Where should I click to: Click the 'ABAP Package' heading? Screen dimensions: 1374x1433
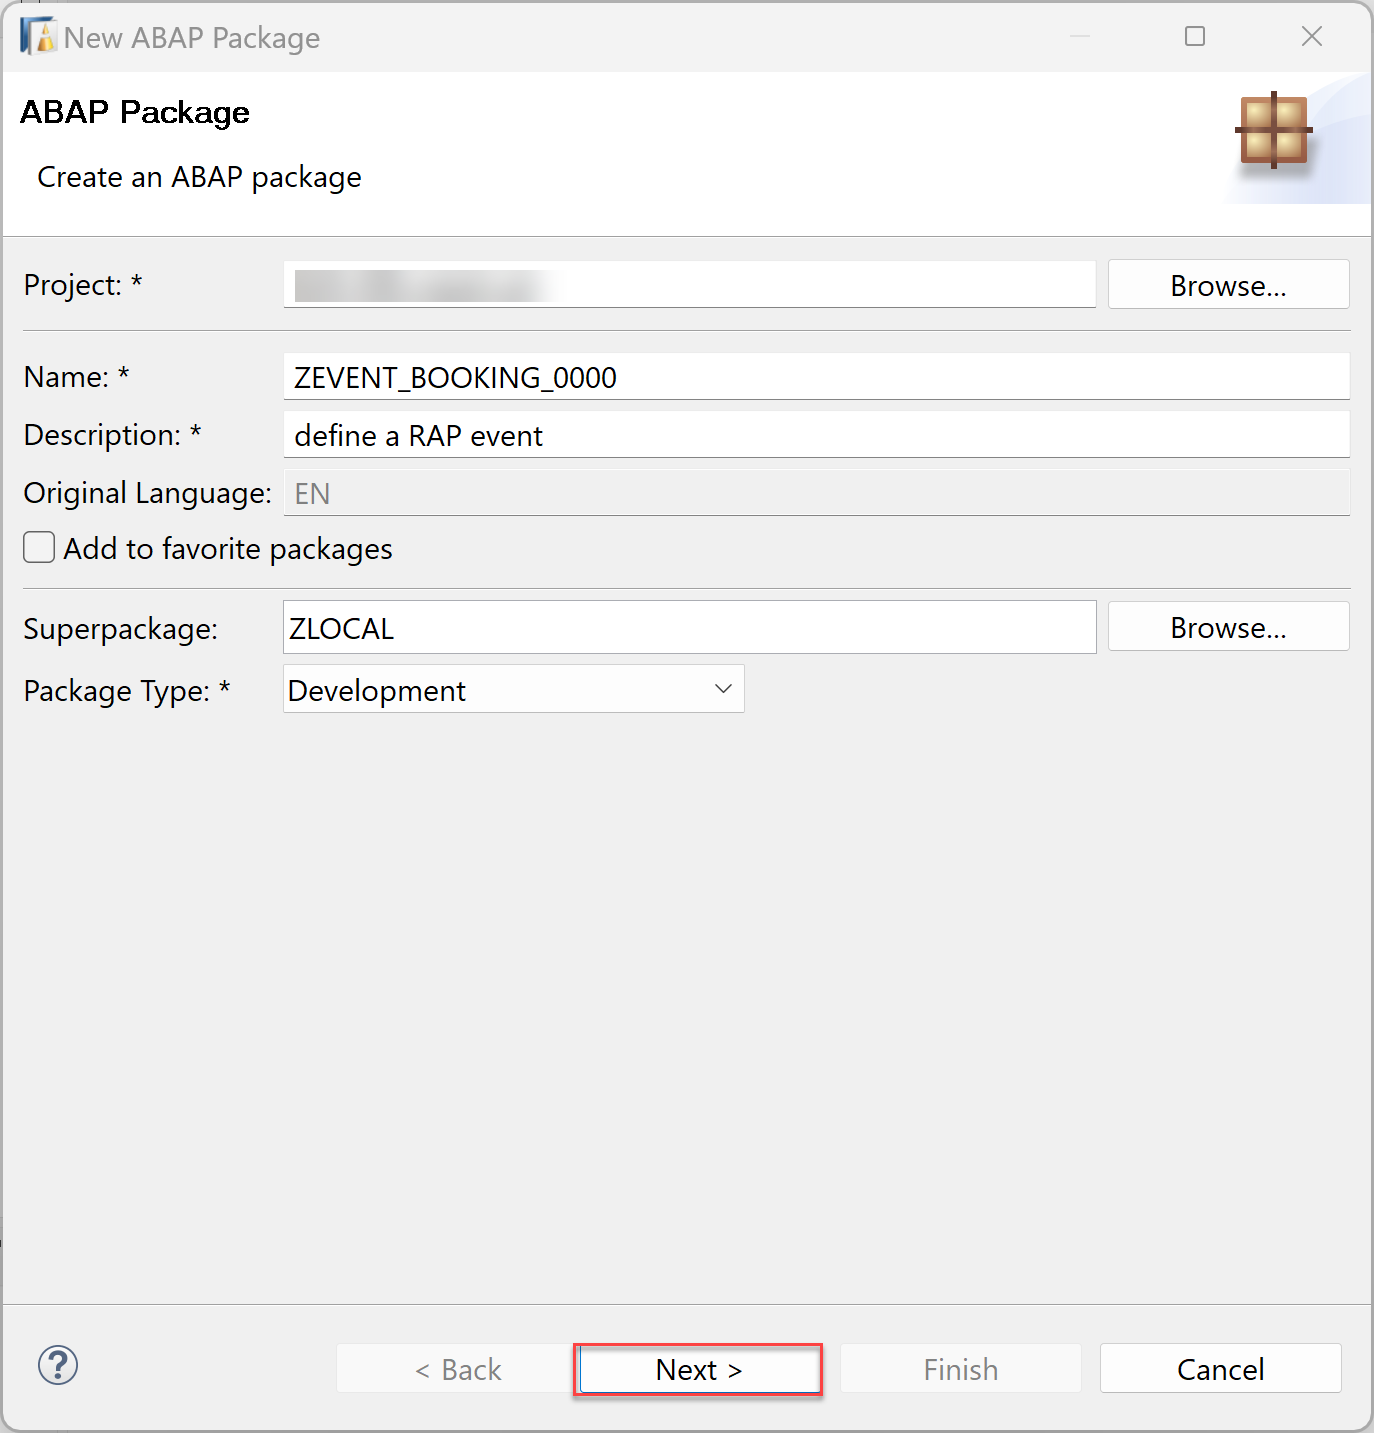coord(135,112)
